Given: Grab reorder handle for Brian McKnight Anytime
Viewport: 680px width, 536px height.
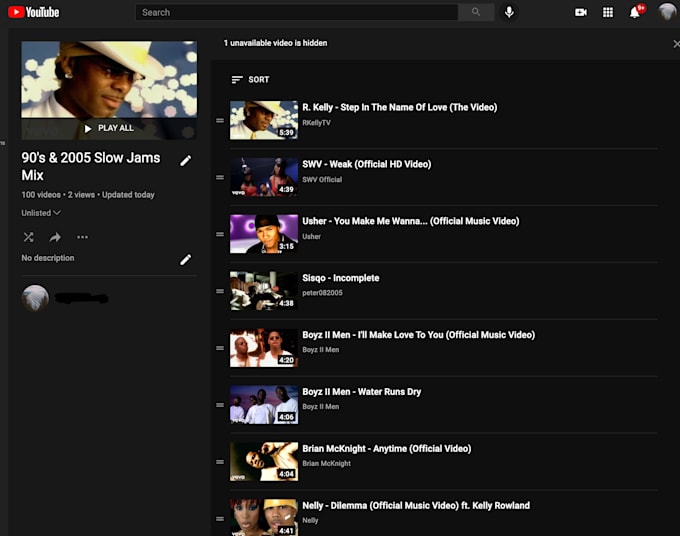Looking at the screenshot, I should pos(220,462).
